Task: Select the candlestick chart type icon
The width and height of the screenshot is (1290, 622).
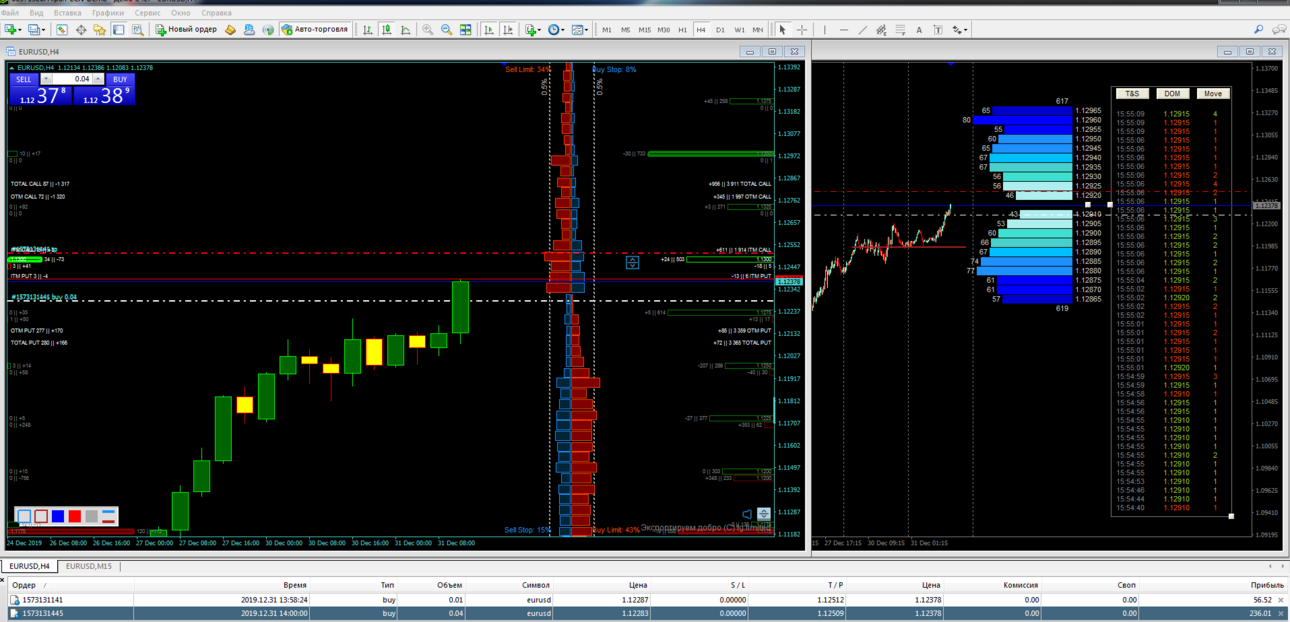Action: pos(386,30)
